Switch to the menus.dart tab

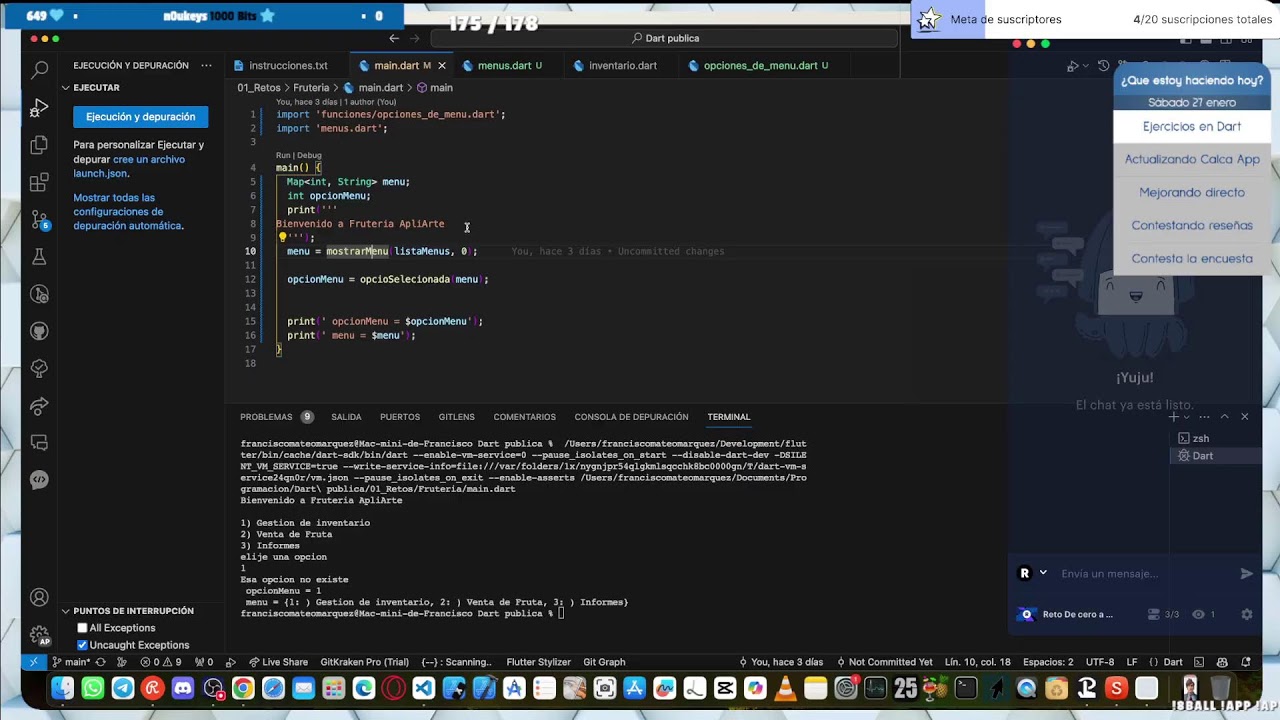510,65
